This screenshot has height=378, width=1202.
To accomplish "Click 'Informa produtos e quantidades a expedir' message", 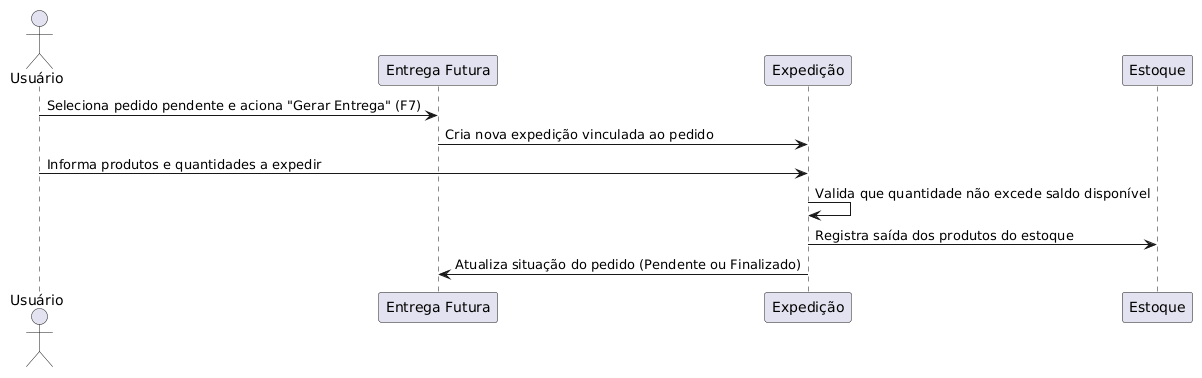I will tap(184, 164).
